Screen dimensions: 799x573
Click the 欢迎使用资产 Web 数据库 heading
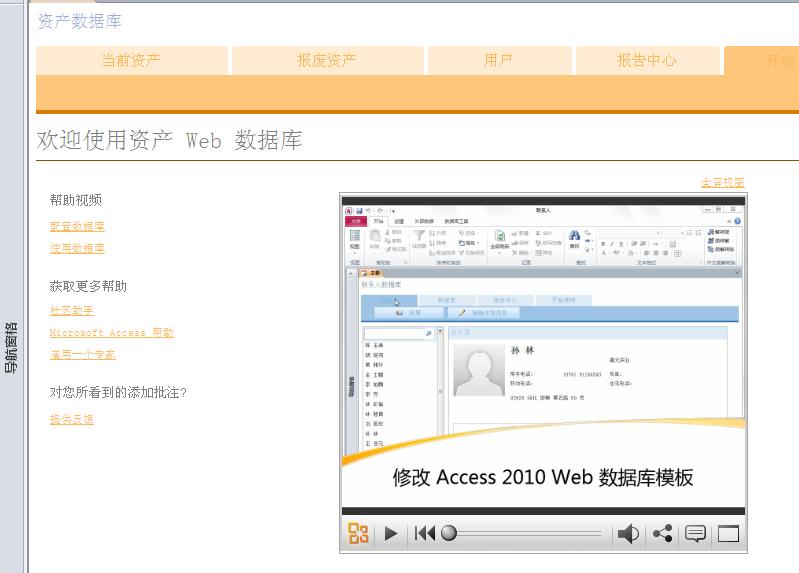point(169,140)
